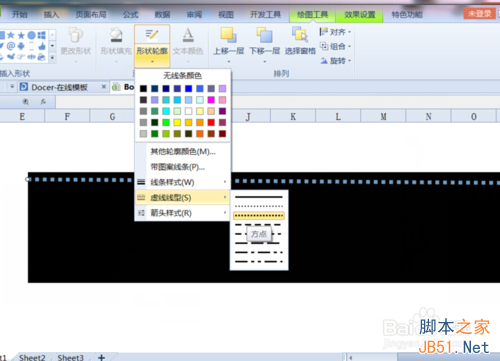This screenshot has width=500, height=361.
Task: Choose the round dot dash style
Action: [x=259, y=206]
